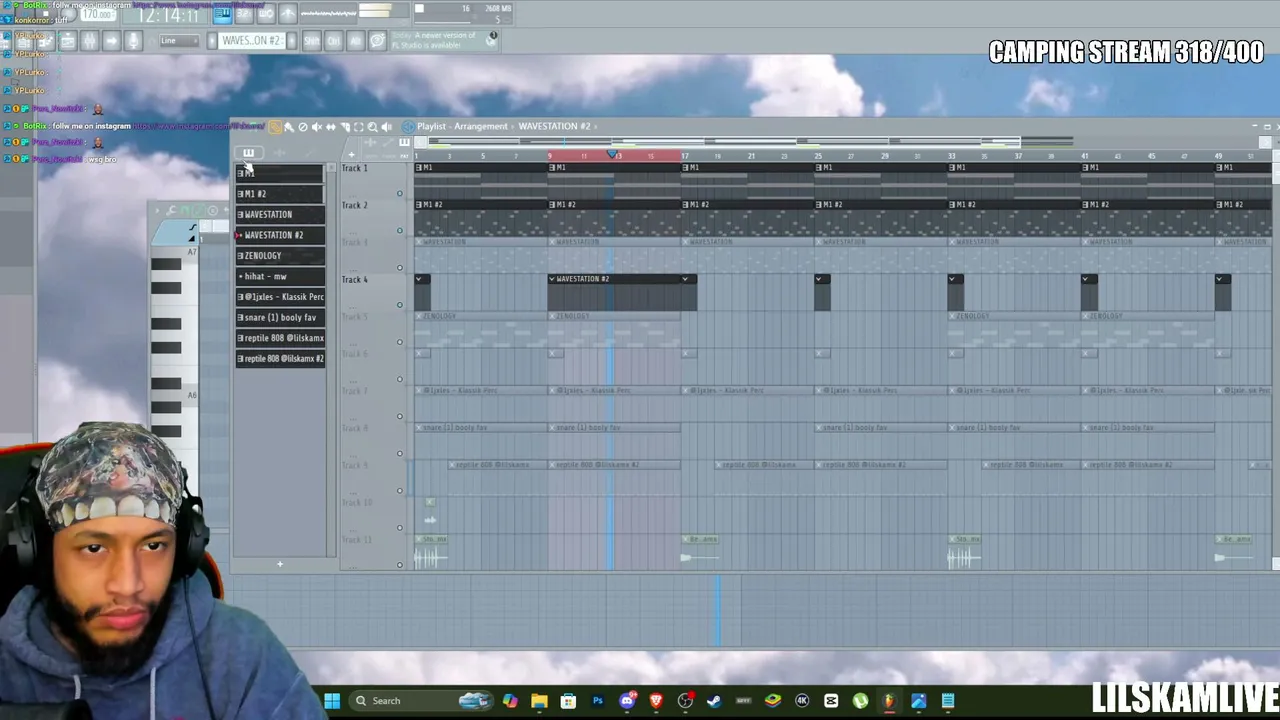Screen dimensions: 1280x720
Task: Open the Playlist options menu icon
Action: 408,127
